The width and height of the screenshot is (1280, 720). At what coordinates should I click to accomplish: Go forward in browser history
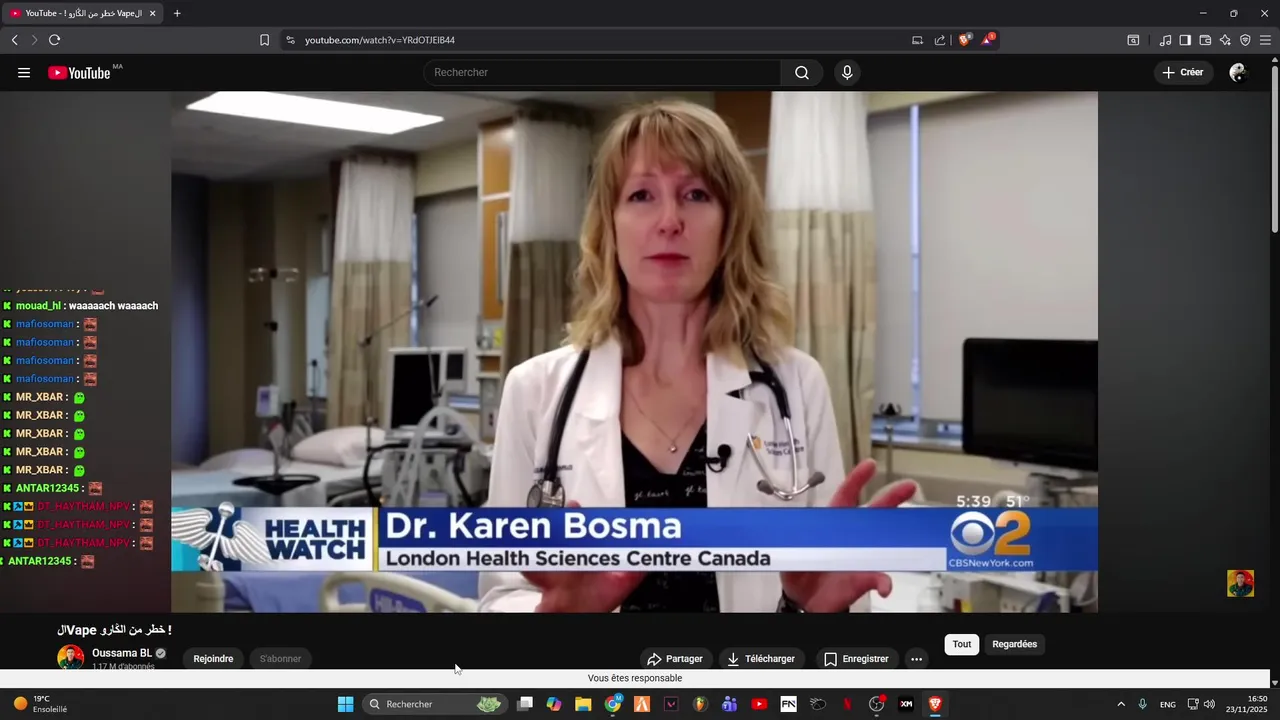click(34, 40)
